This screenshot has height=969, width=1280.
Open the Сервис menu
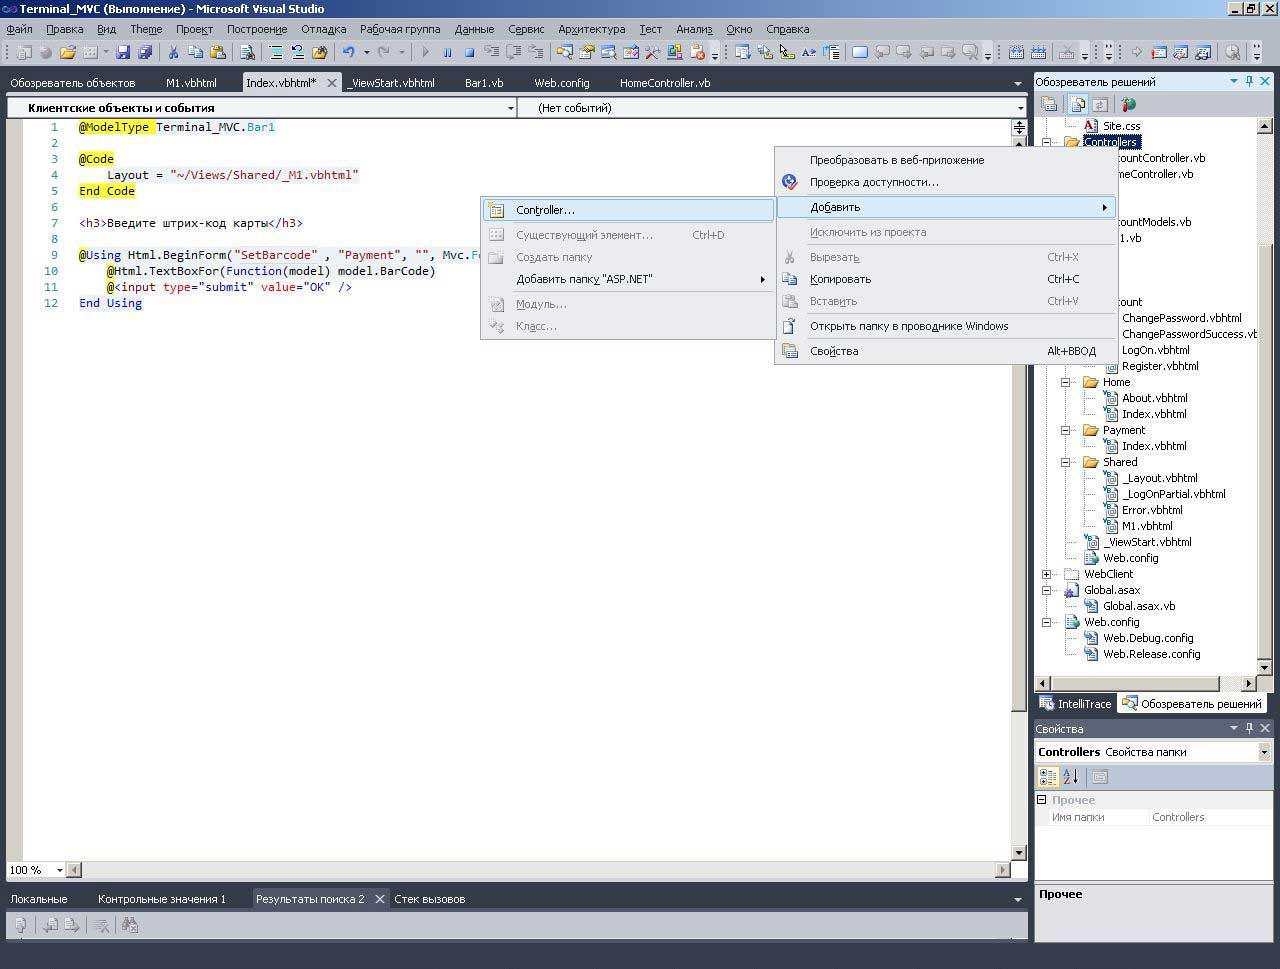click(526, 29)
